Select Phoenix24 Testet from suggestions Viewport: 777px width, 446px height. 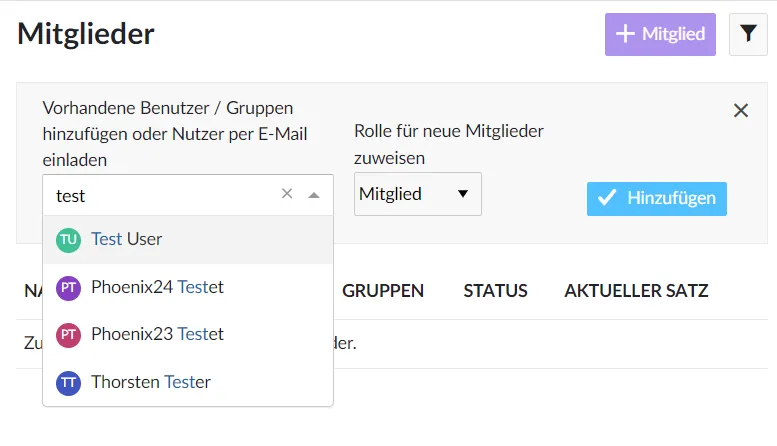188,287
